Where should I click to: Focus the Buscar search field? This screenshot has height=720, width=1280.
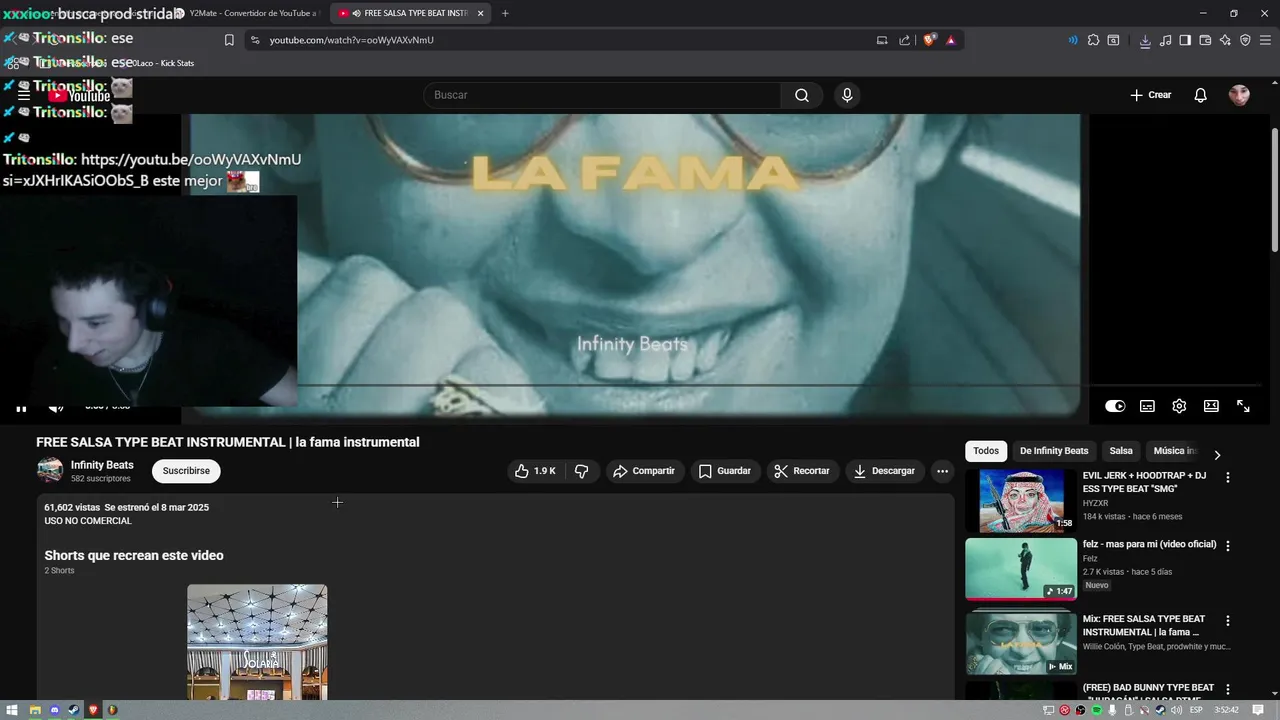pos(602,95)
